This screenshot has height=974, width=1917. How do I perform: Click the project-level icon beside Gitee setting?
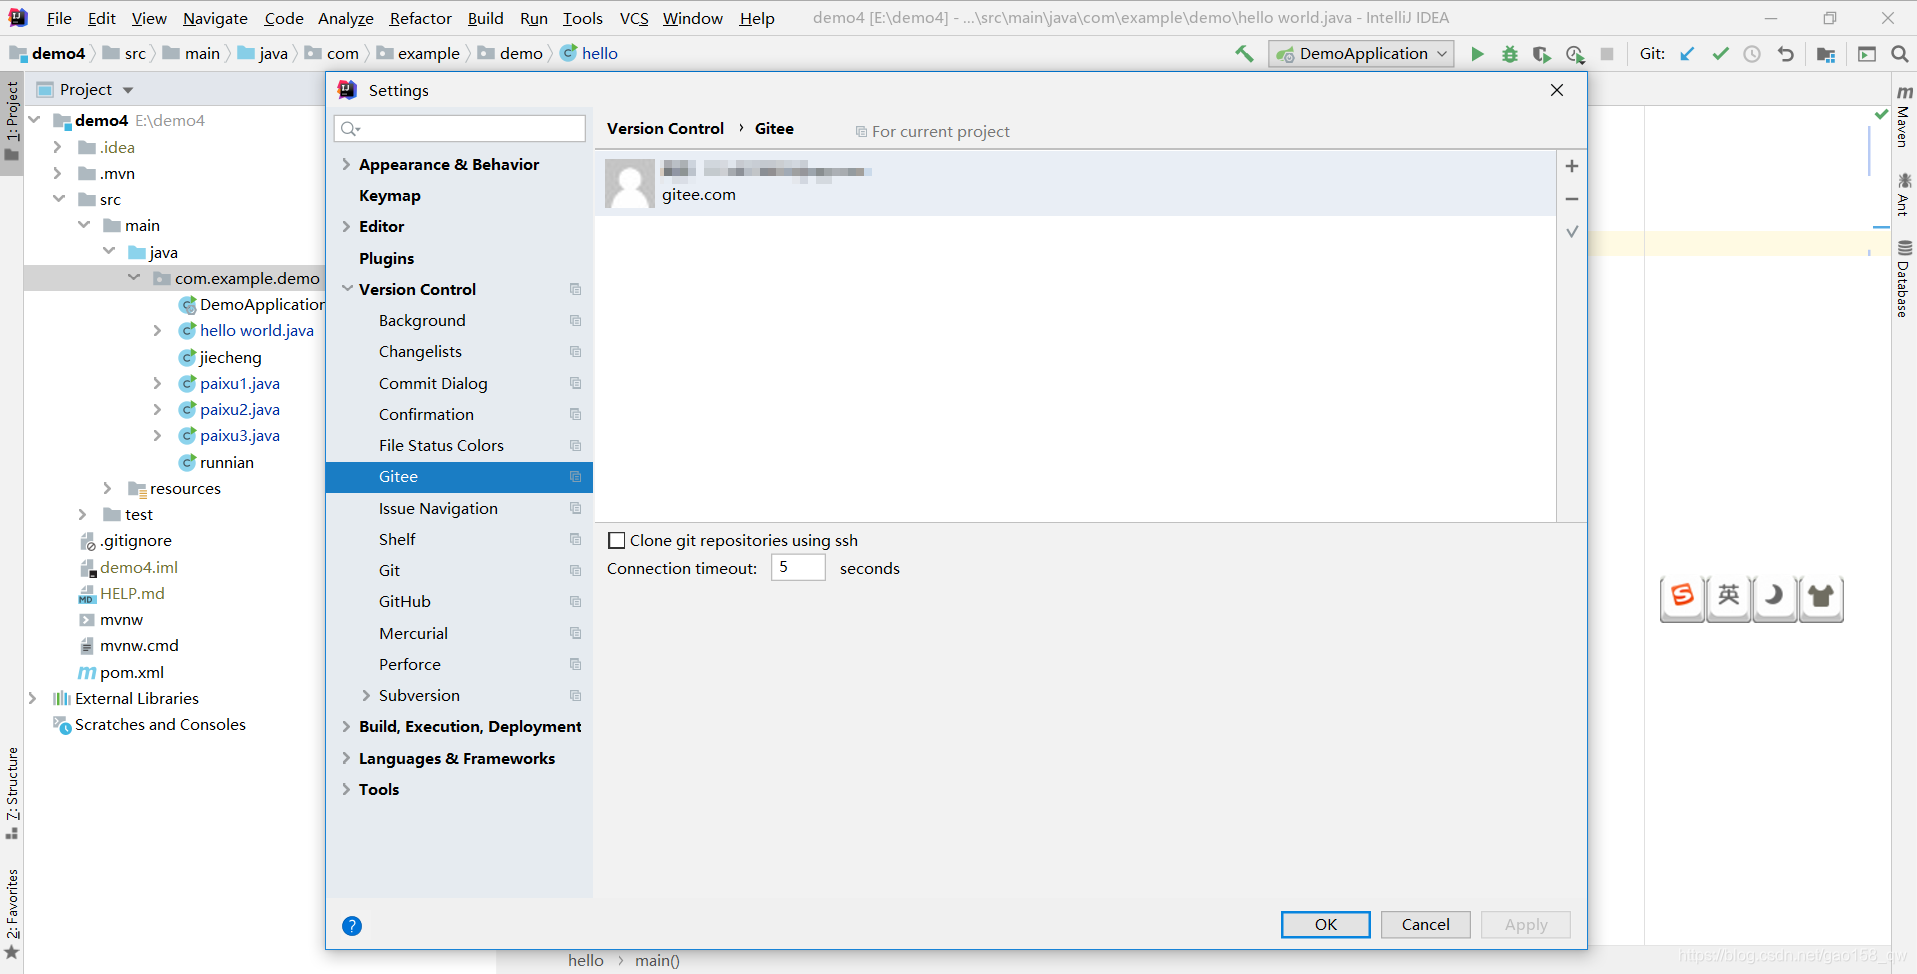tap(576, 477)
